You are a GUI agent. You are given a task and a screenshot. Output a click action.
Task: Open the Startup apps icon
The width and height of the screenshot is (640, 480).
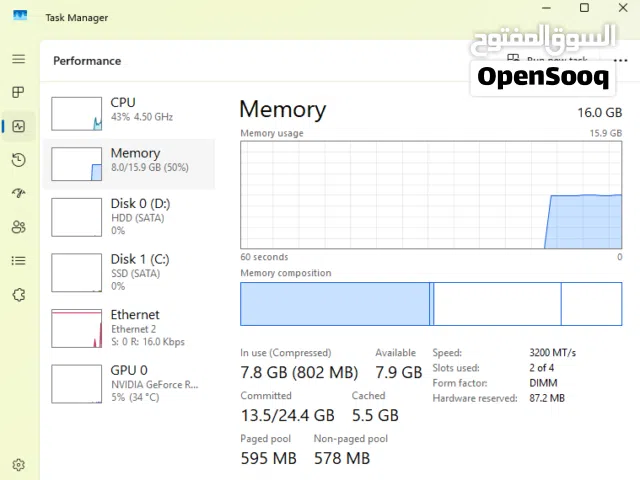18,193
